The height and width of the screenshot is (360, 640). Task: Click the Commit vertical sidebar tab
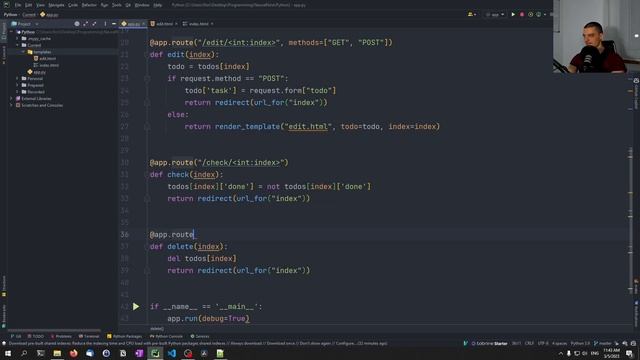click(x=4, y=55)
